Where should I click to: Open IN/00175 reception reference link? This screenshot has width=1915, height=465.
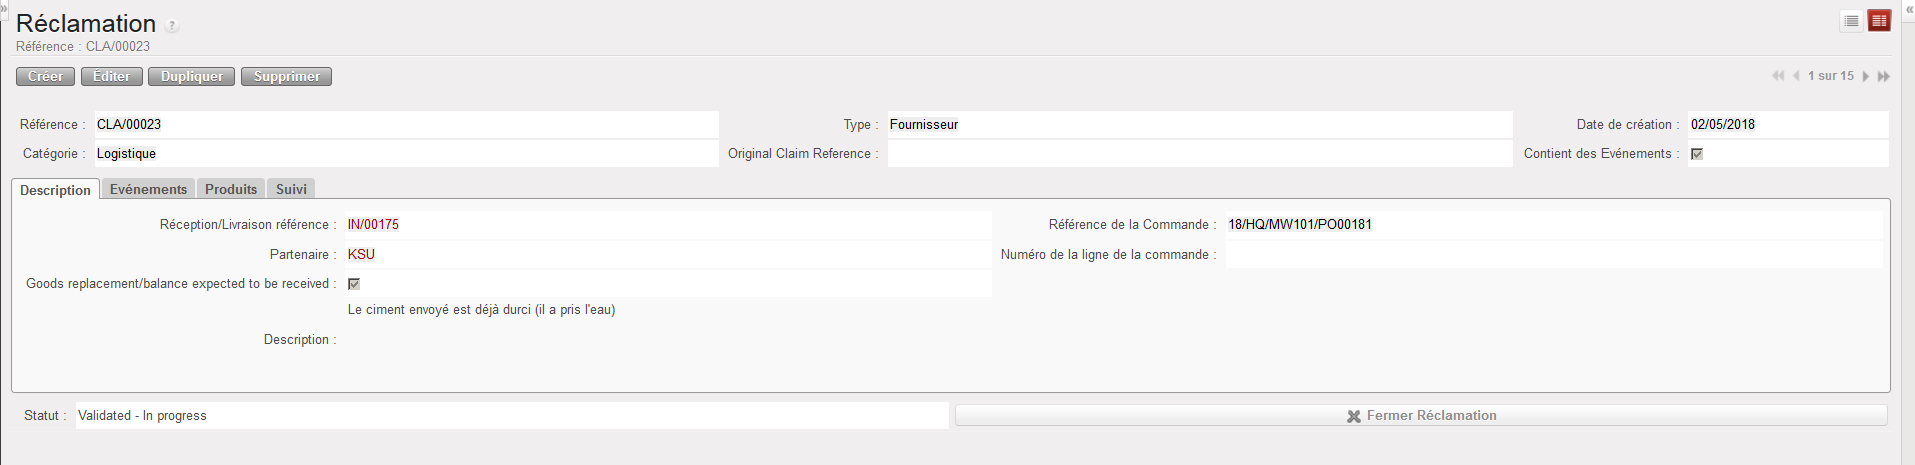(x=373, y=225)
